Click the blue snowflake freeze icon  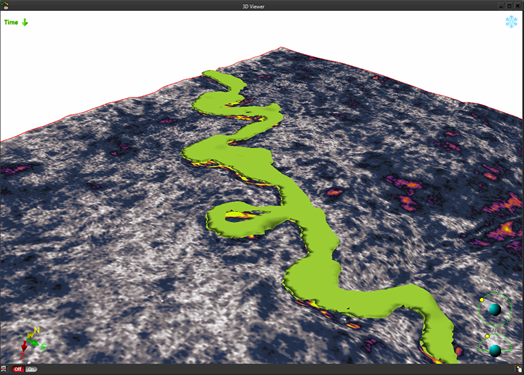511,22
